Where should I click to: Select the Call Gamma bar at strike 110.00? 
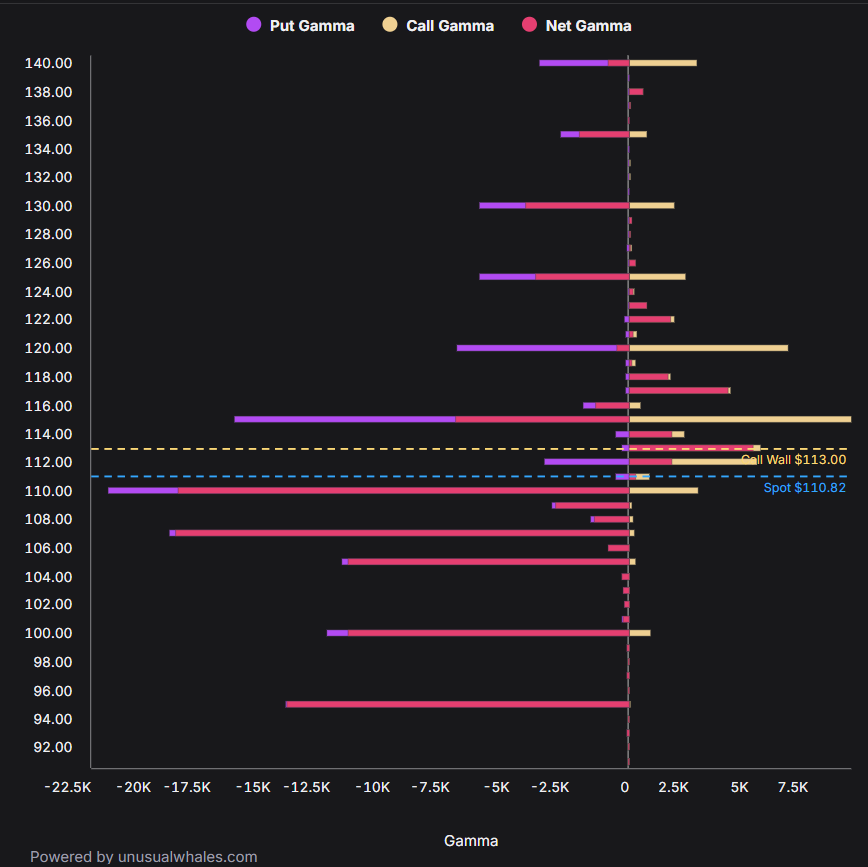[663, 491]
